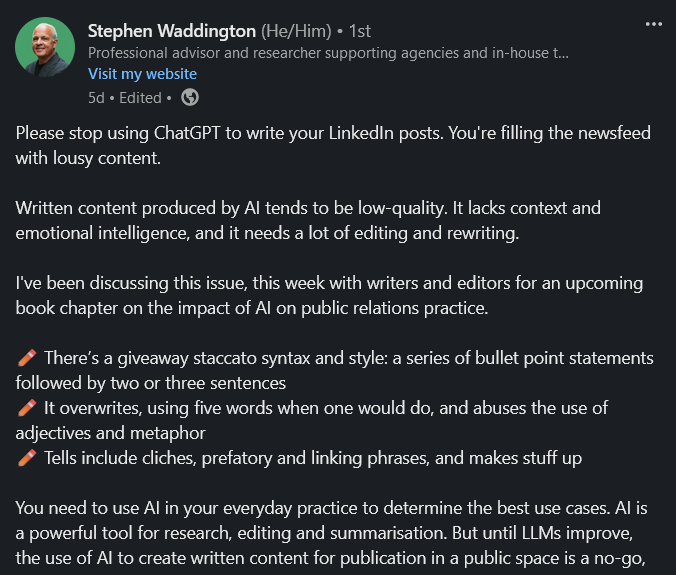
Task: Click the "I've been discussing this issue" paragraph
Action: [329, 295]
